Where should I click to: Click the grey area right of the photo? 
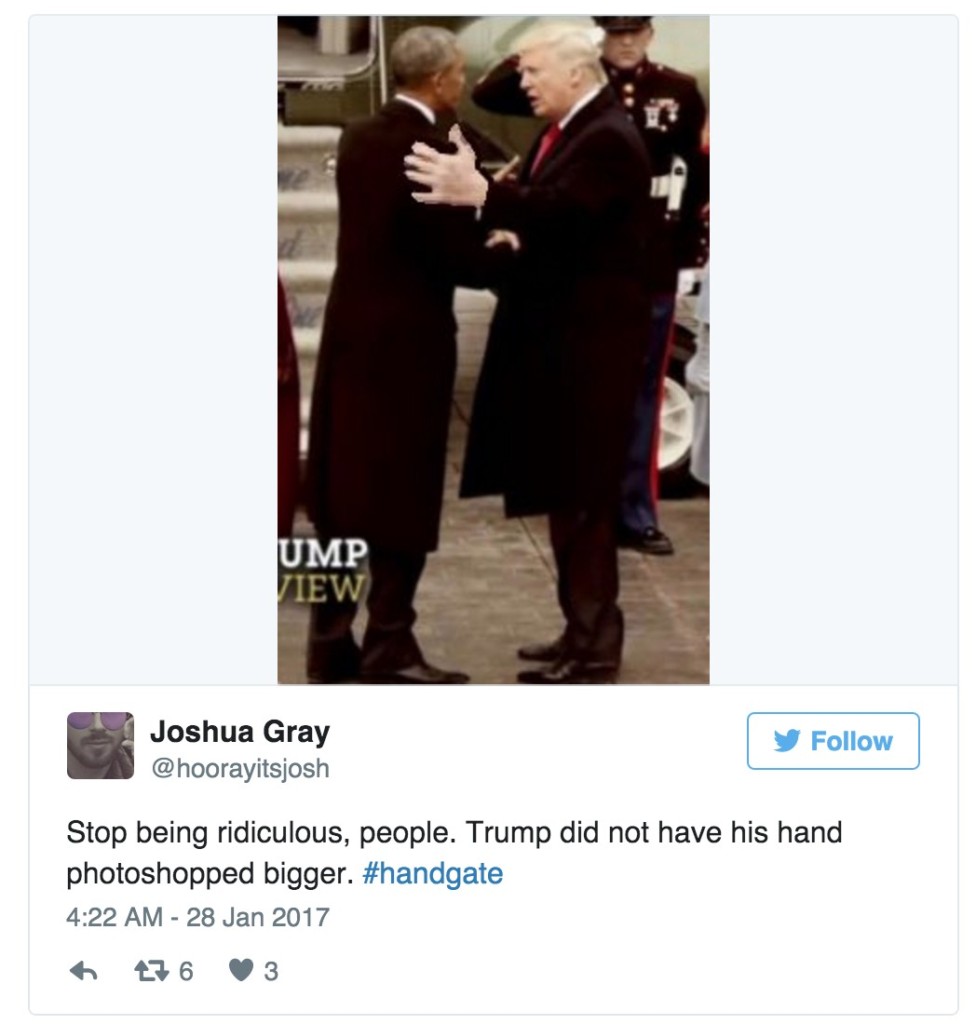[x=834, y=350]
